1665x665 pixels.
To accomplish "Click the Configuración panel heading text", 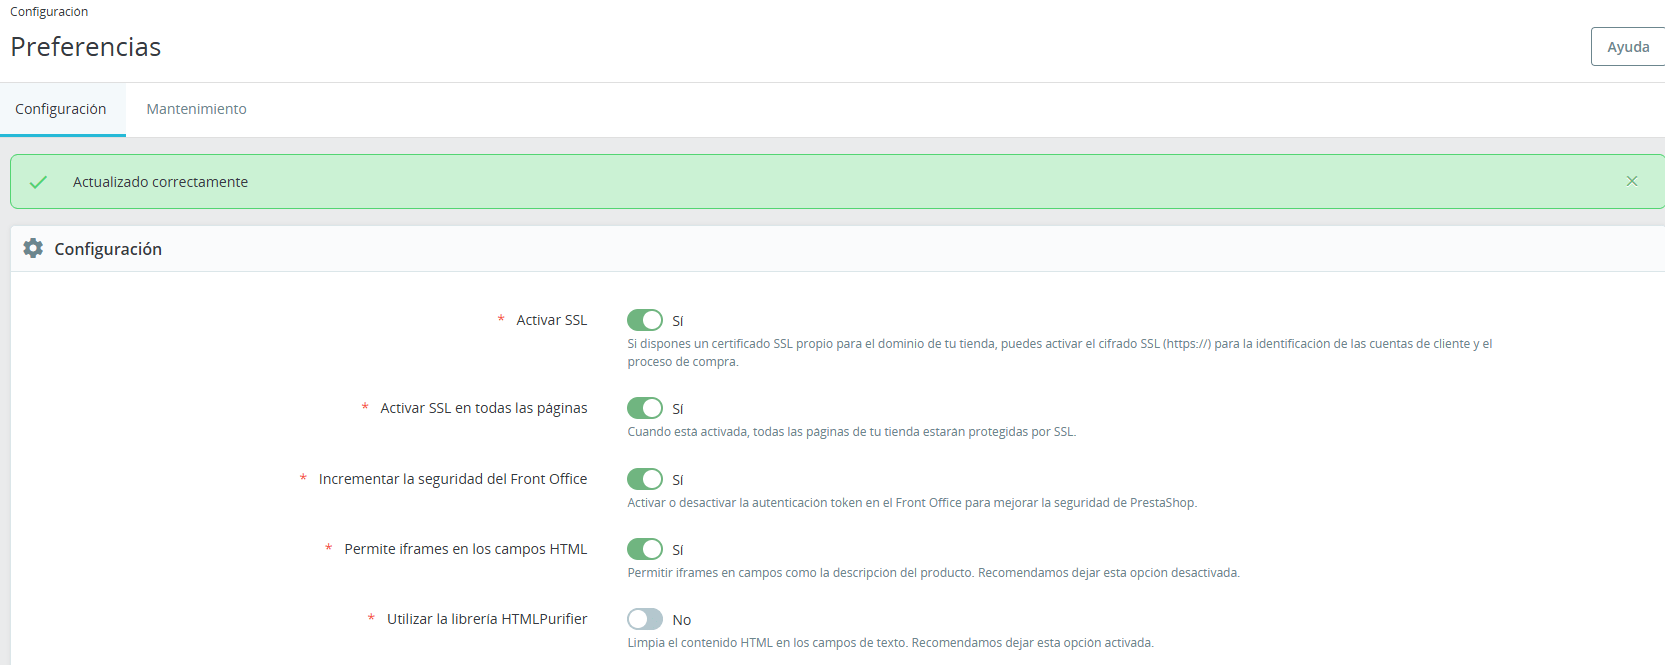I will [108, 249].
